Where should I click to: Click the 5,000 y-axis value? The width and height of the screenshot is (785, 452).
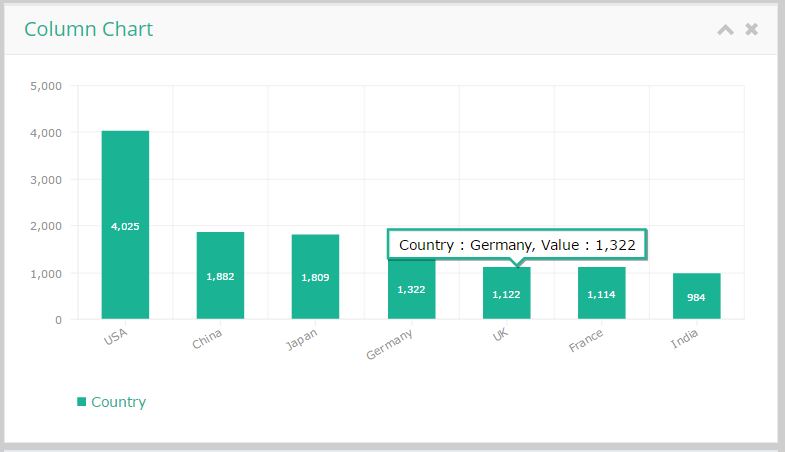[46, 86]
